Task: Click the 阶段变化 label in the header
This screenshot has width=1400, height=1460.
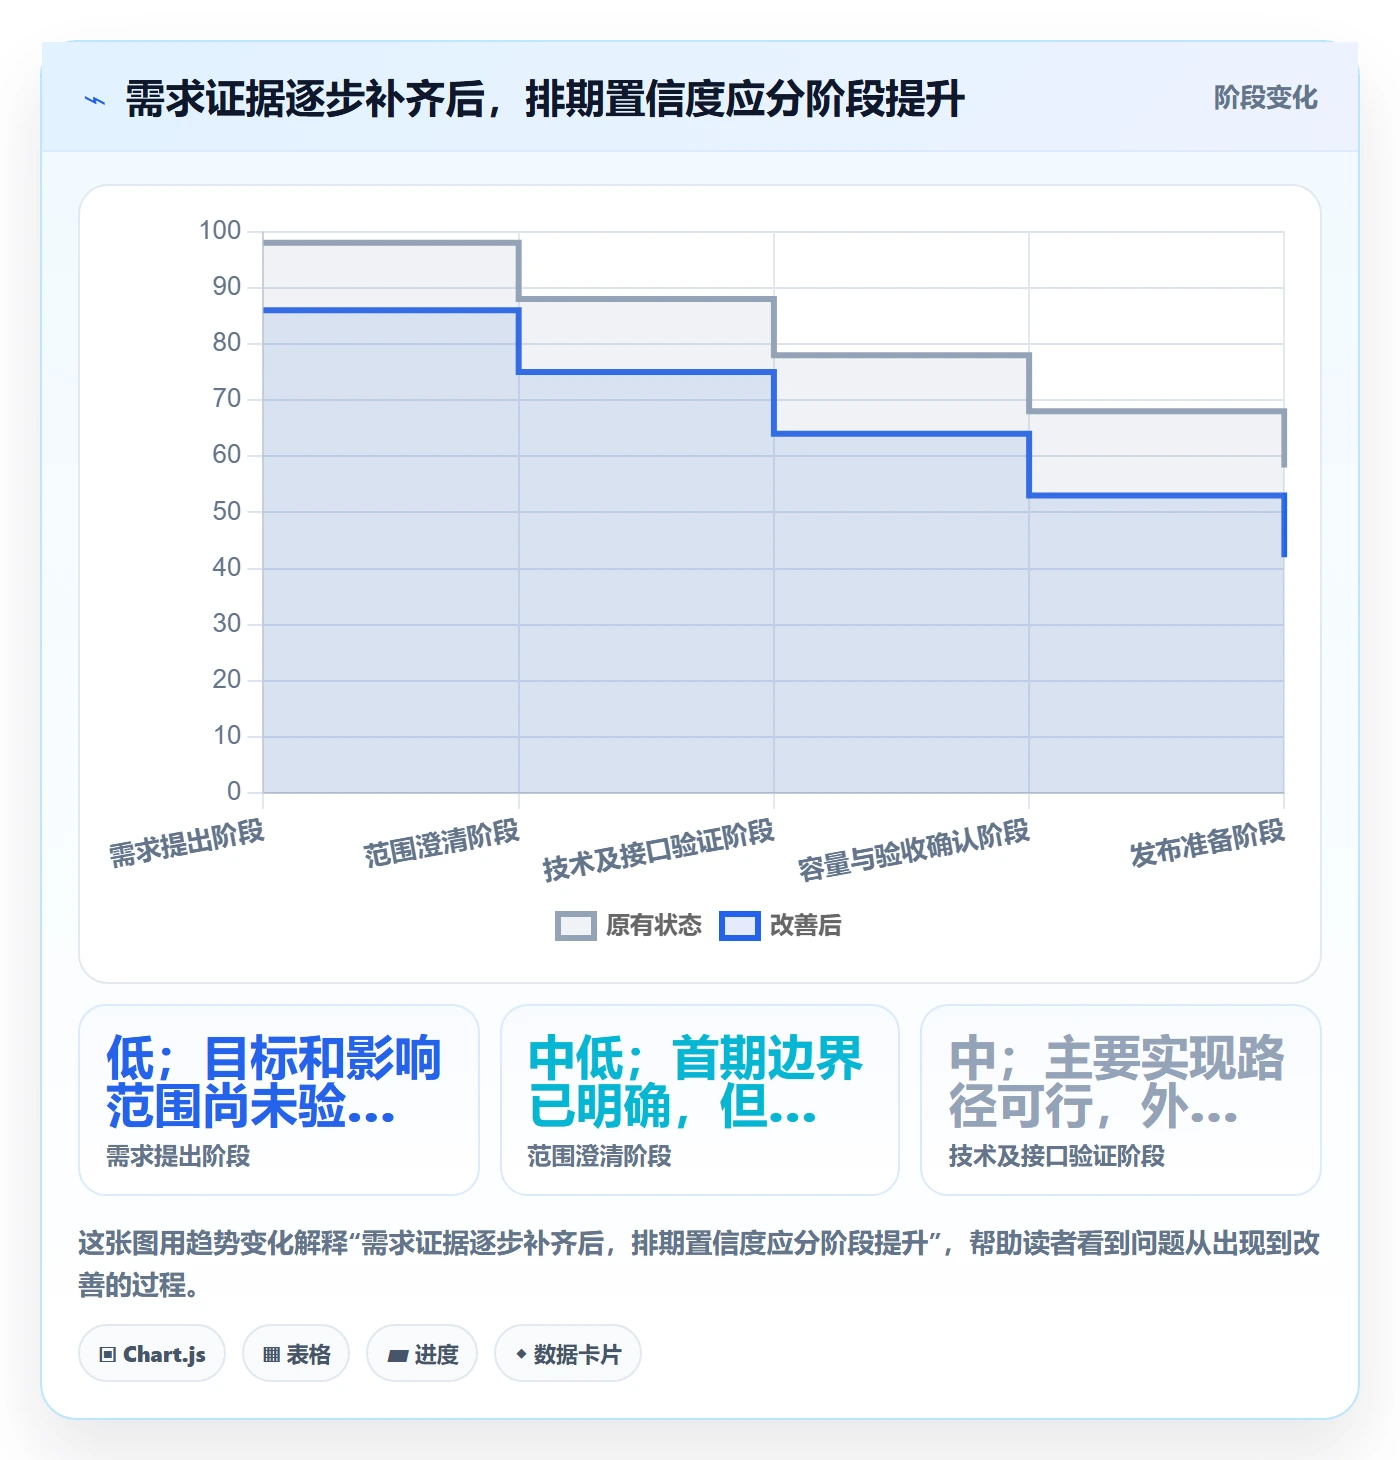Action: [x=1265, y=98]
